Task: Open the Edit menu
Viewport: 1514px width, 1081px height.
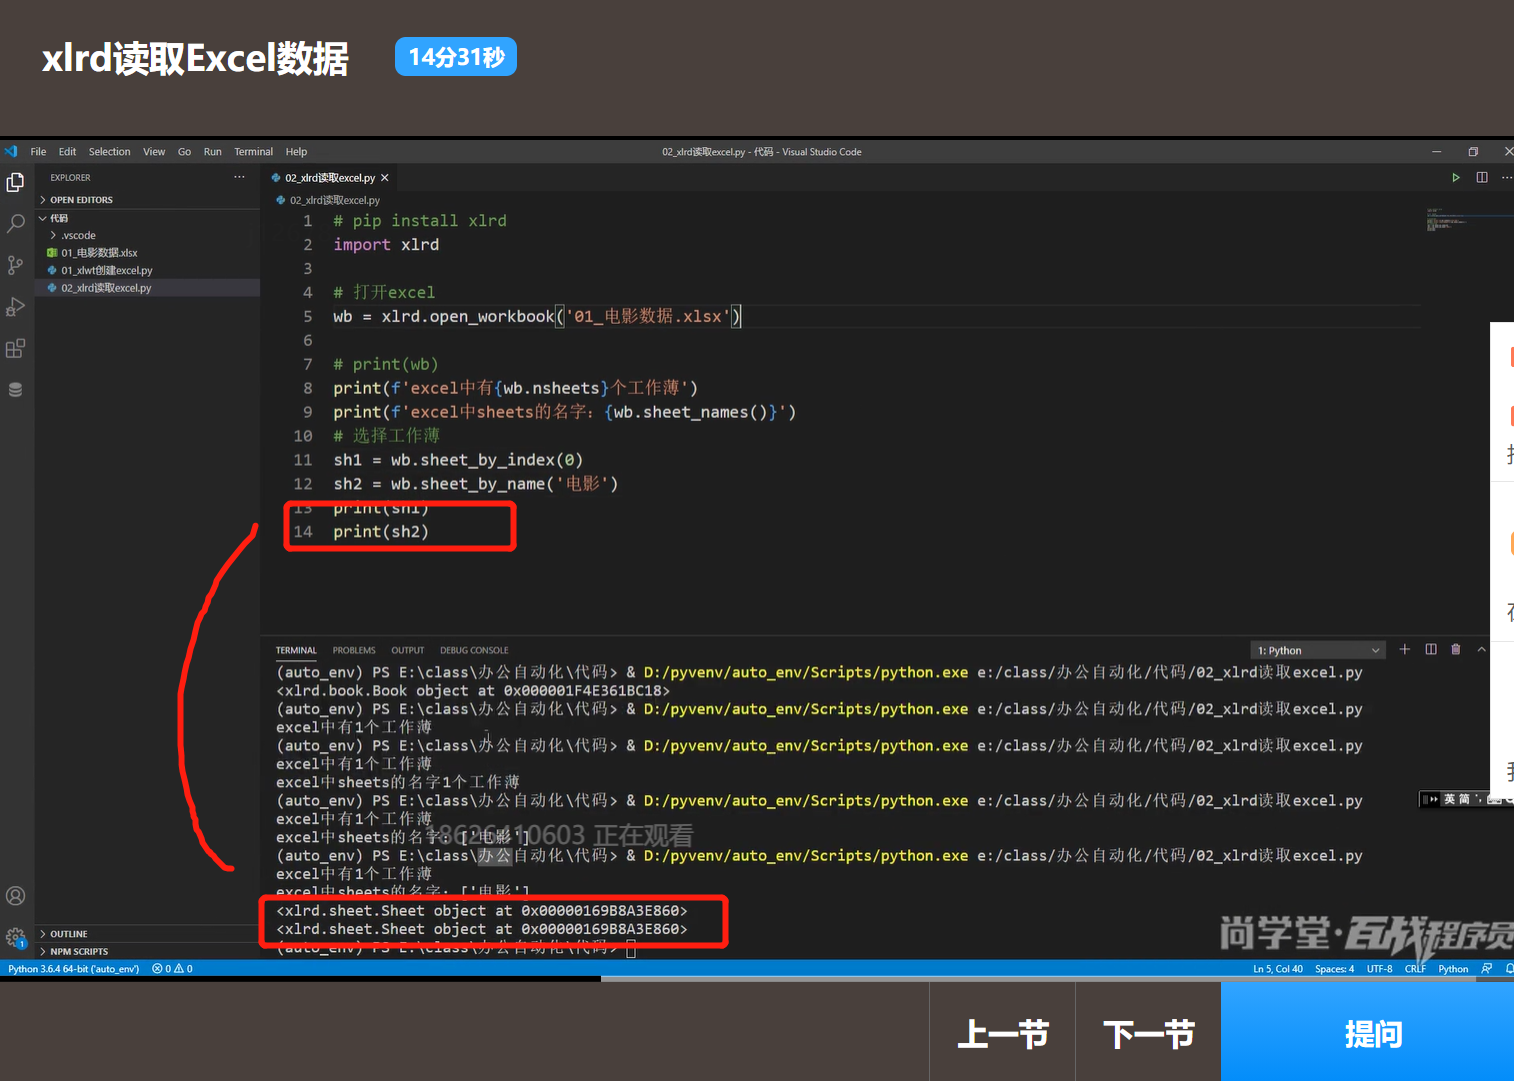Action: pyautogui.click(x=67, y=152)
